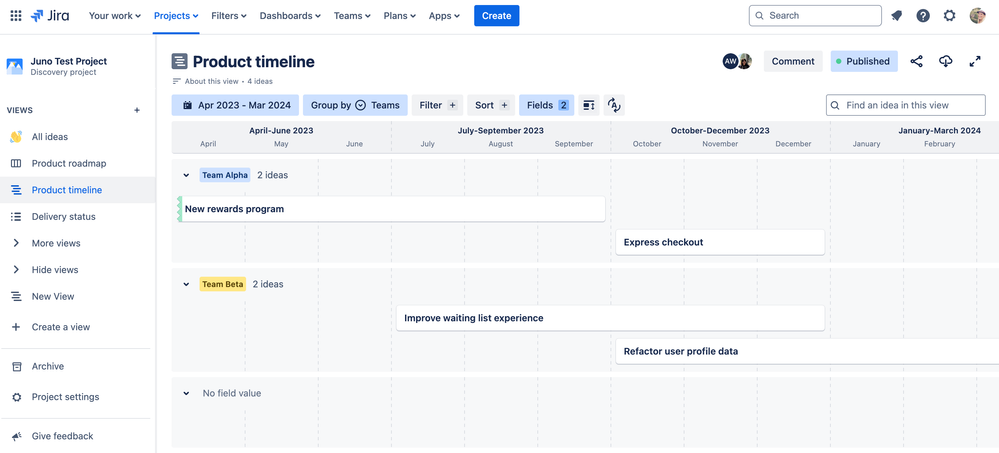Click the Team Alpha label
Screen dimensions: 999x453
click(x=225, y=175)
